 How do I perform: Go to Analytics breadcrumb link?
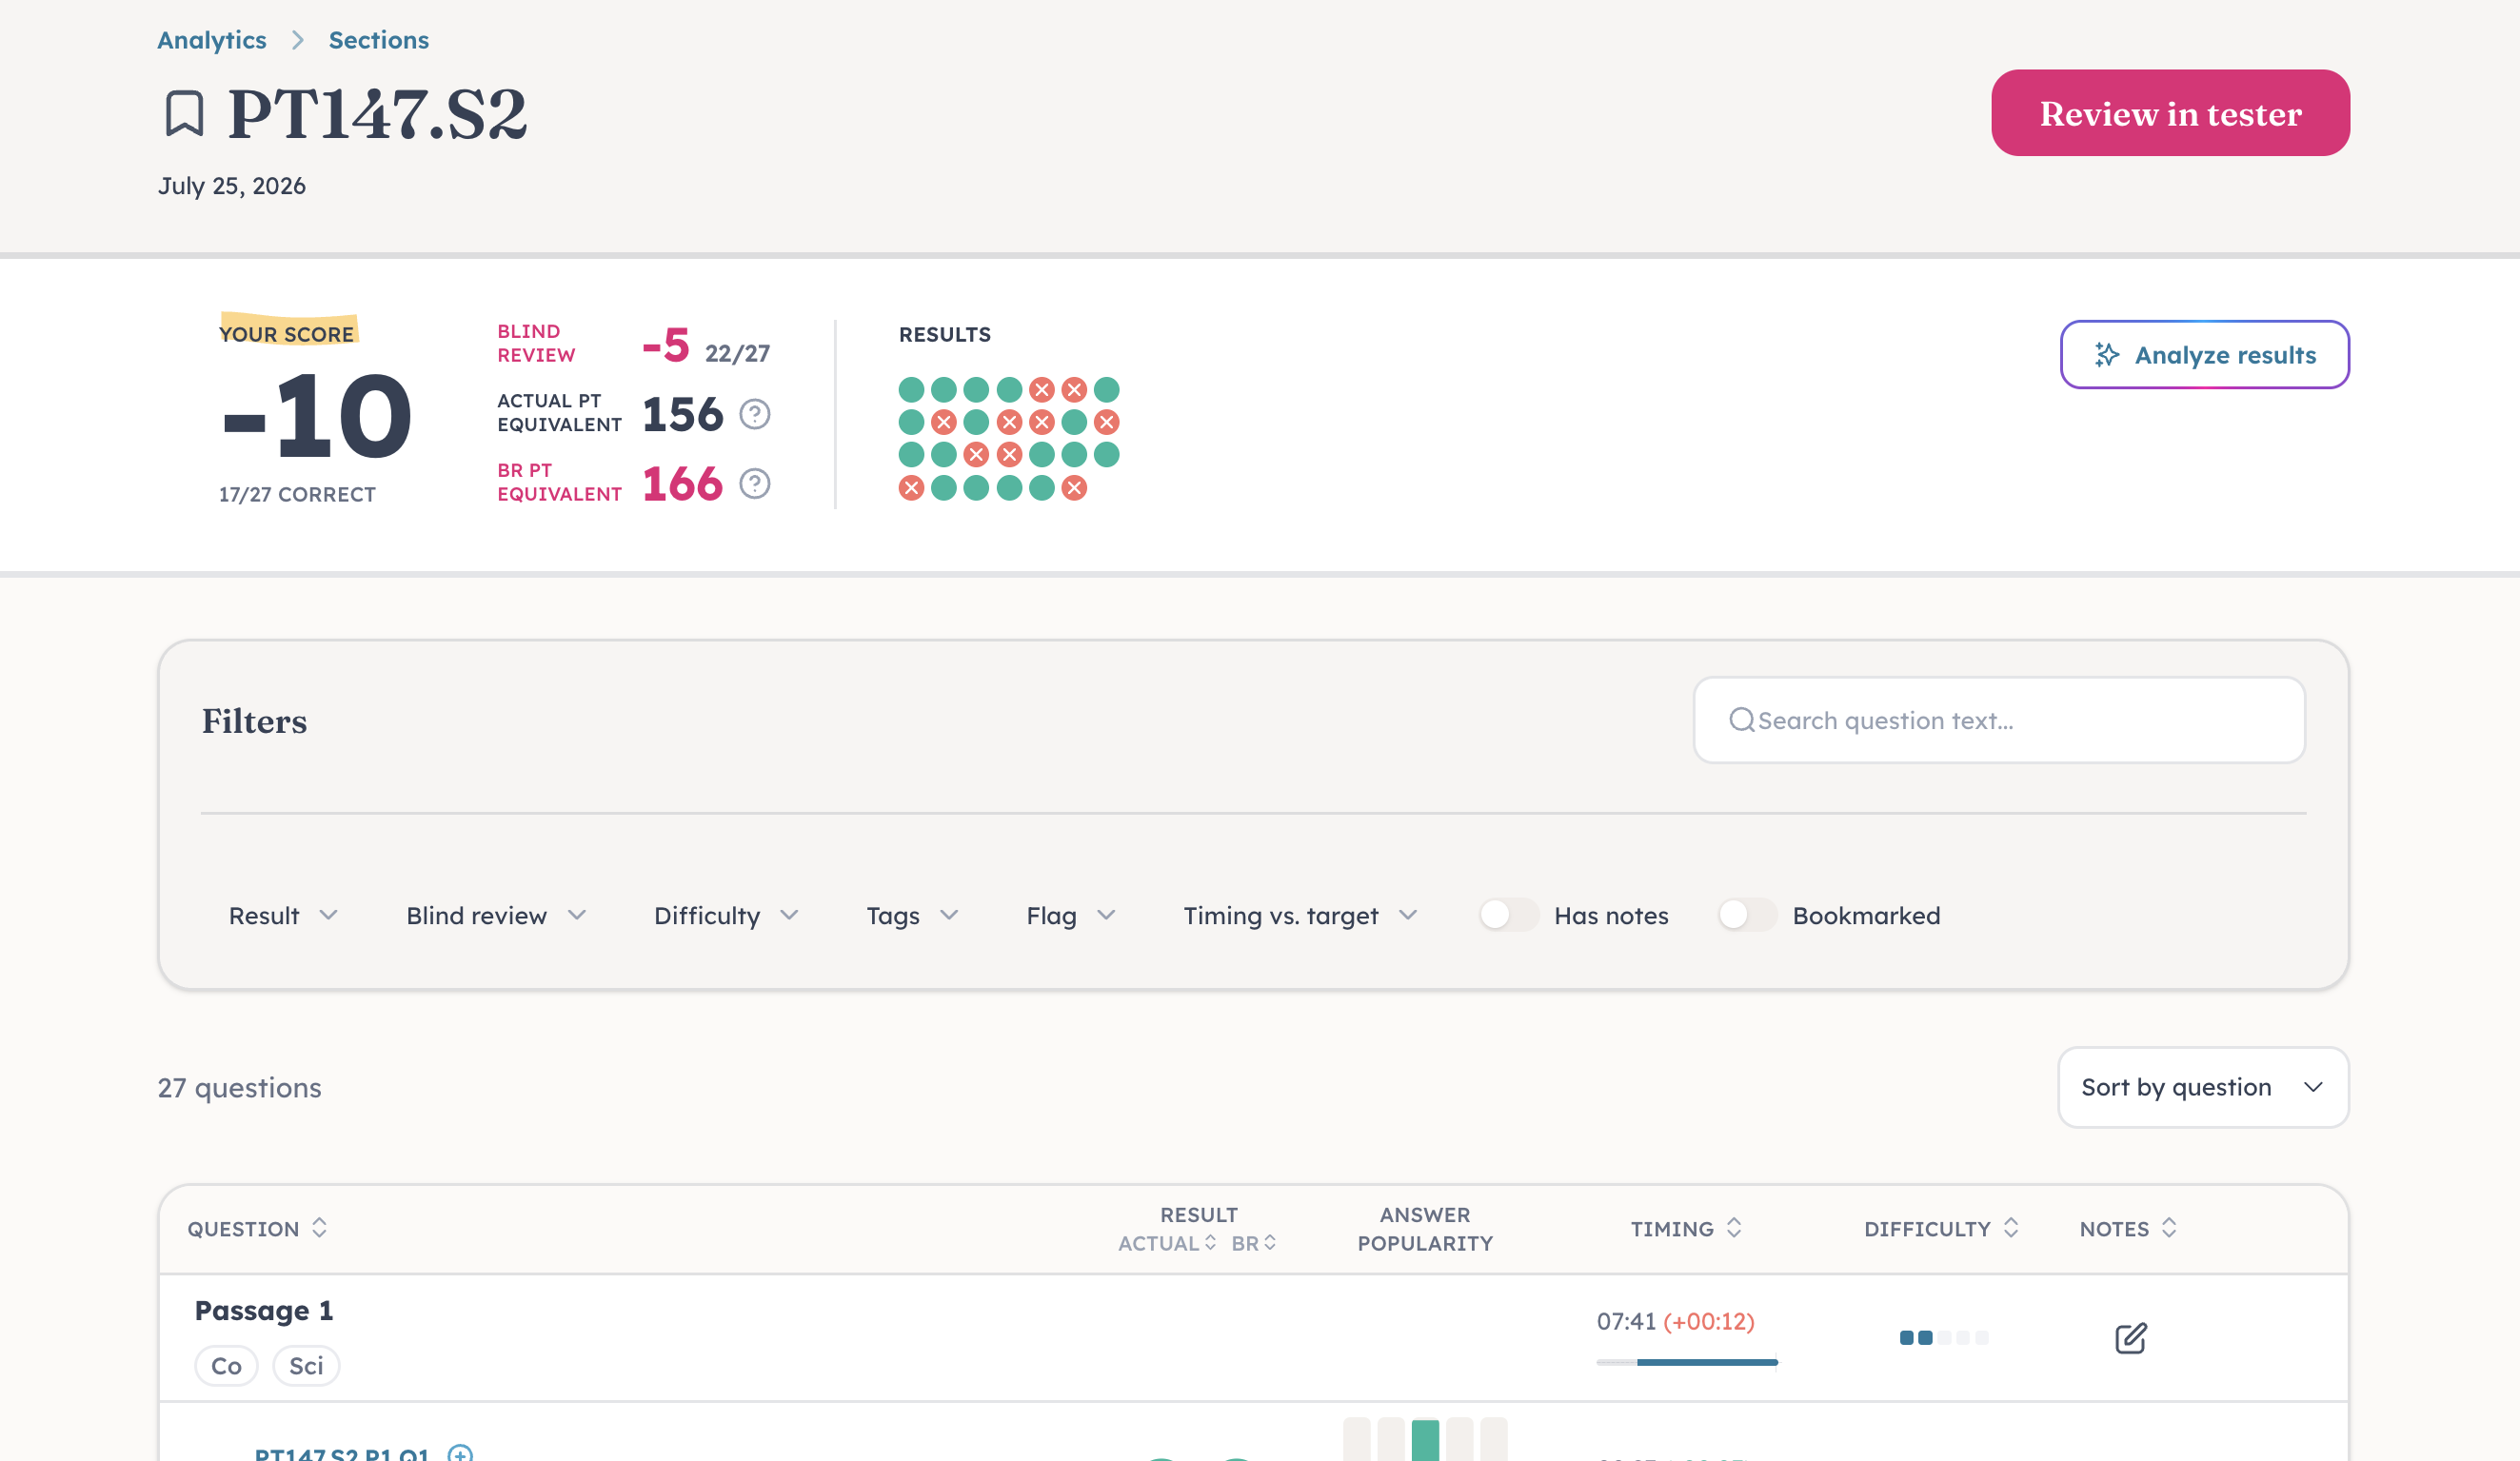(x=212, y=40)
